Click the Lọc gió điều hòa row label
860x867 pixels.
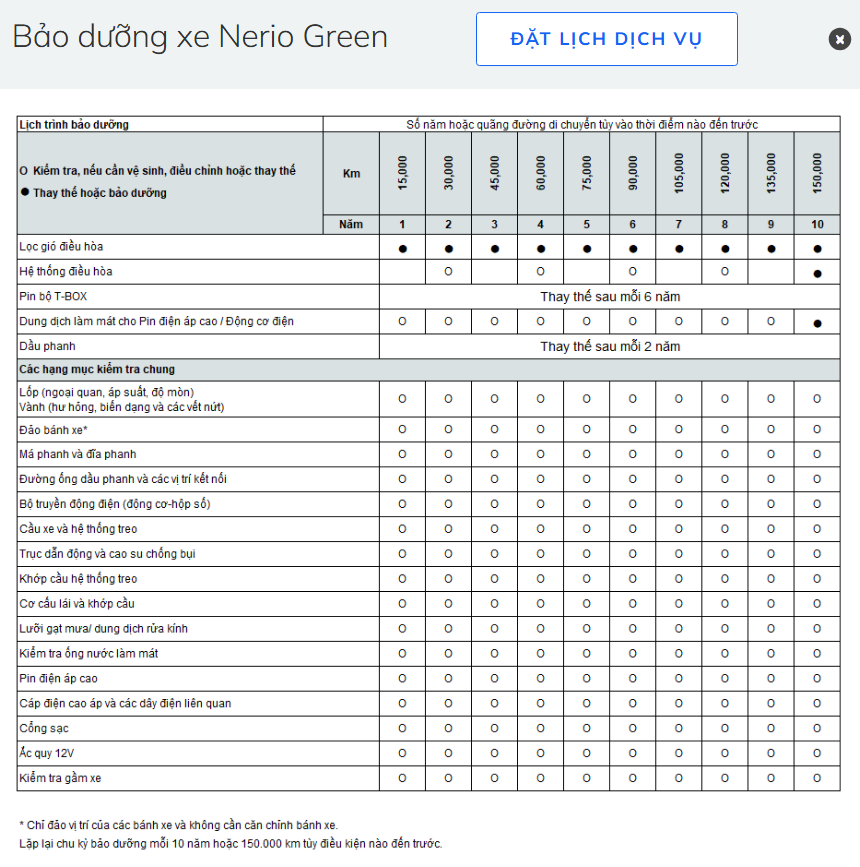61,247
